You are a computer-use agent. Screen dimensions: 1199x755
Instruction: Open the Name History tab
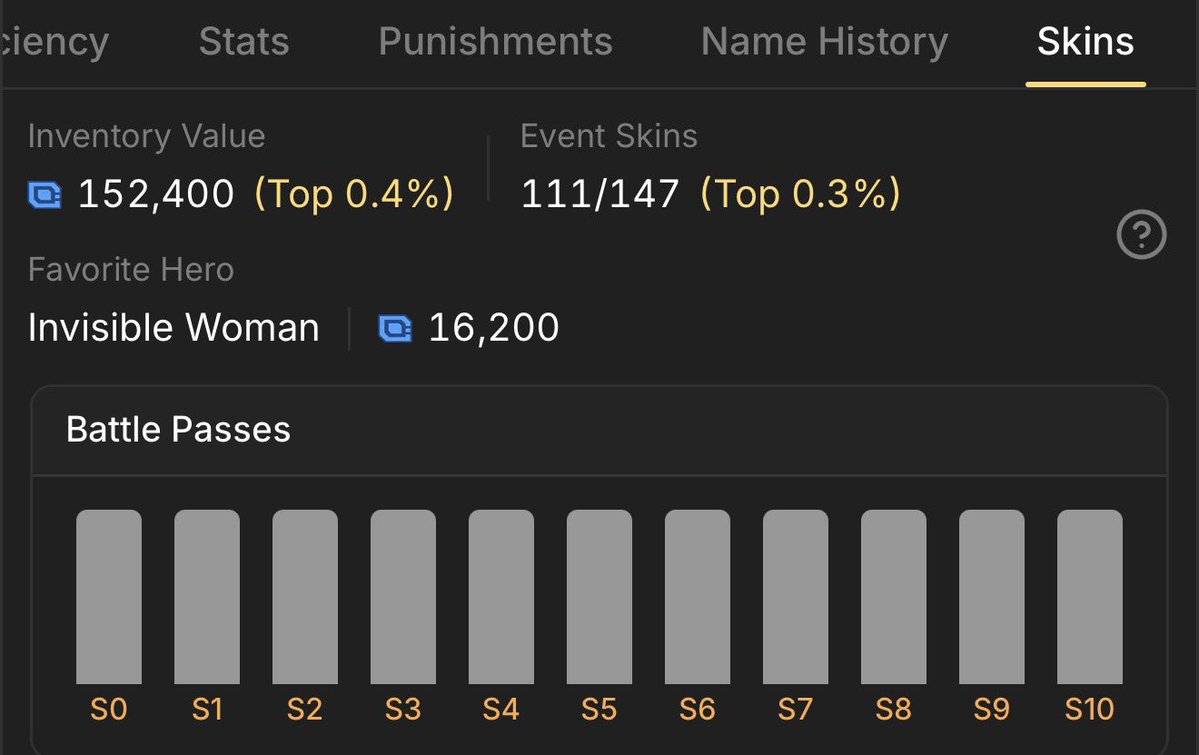click(x=824, y=41)
